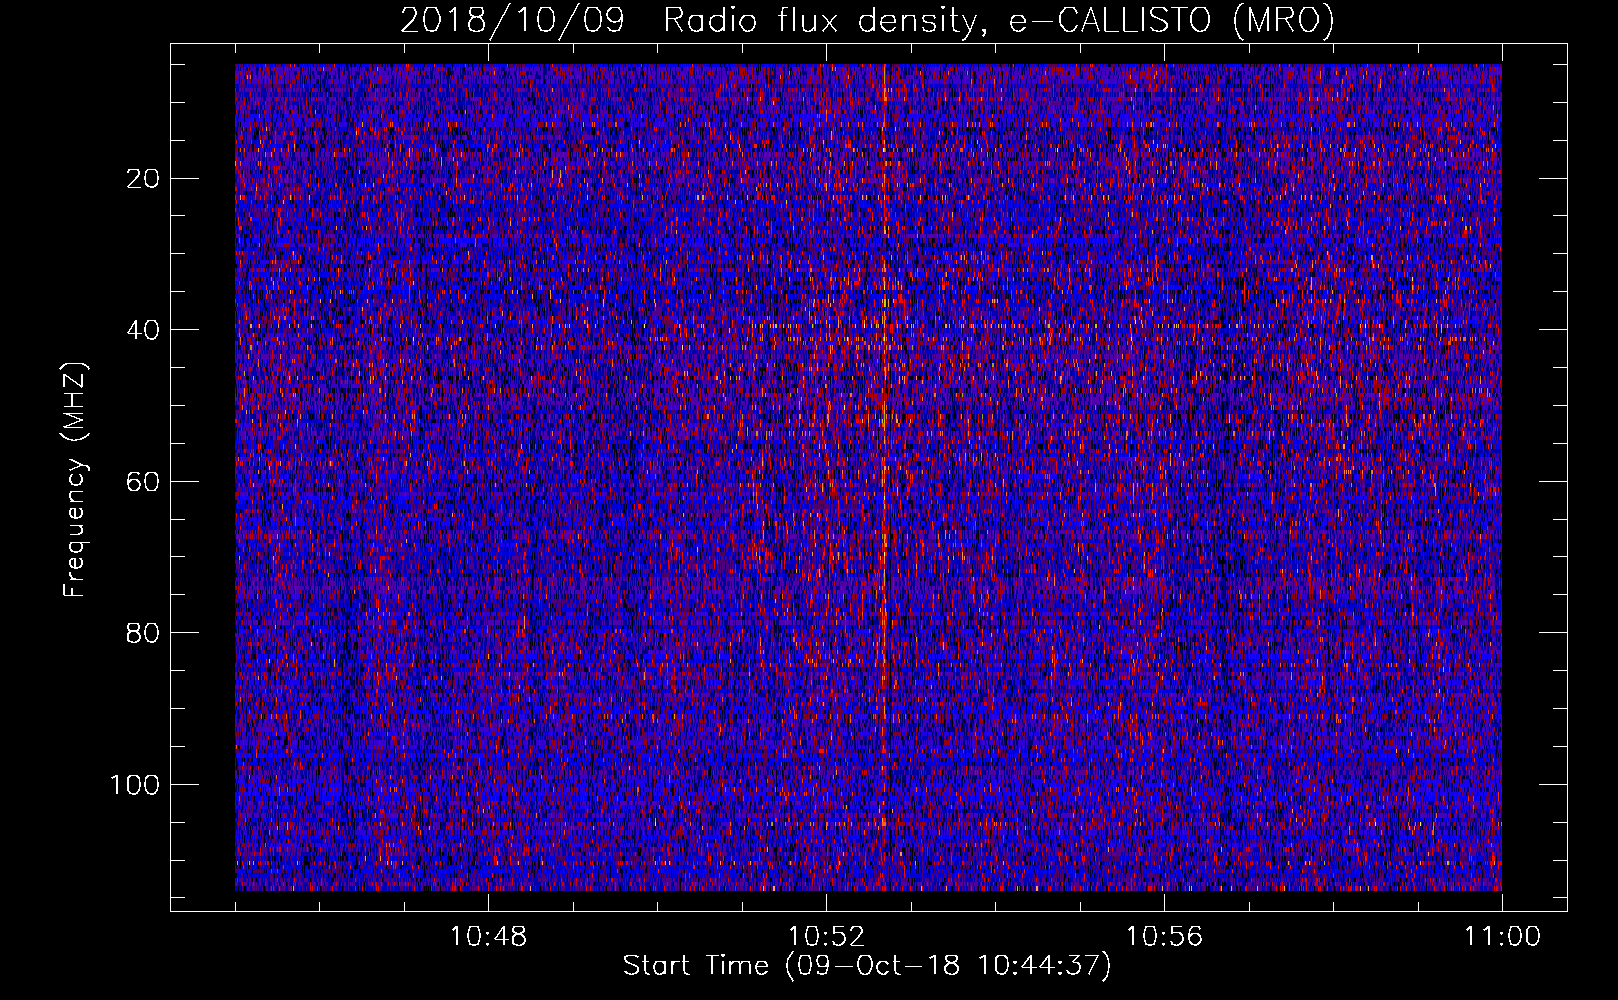Click the 80 MHz frequency tick label

(x=144, y=633)
